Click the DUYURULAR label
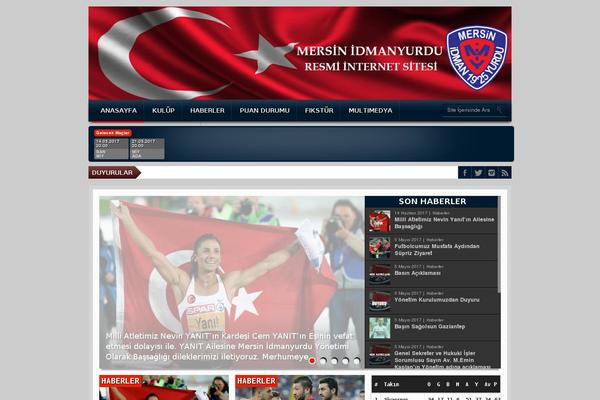Viewport: 600px width, 400px height. (114, 173)
